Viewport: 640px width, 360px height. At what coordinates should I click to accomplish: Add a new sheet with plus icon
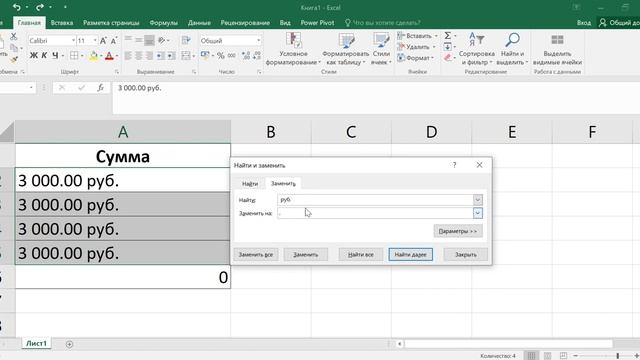click(x=69, y=344)
